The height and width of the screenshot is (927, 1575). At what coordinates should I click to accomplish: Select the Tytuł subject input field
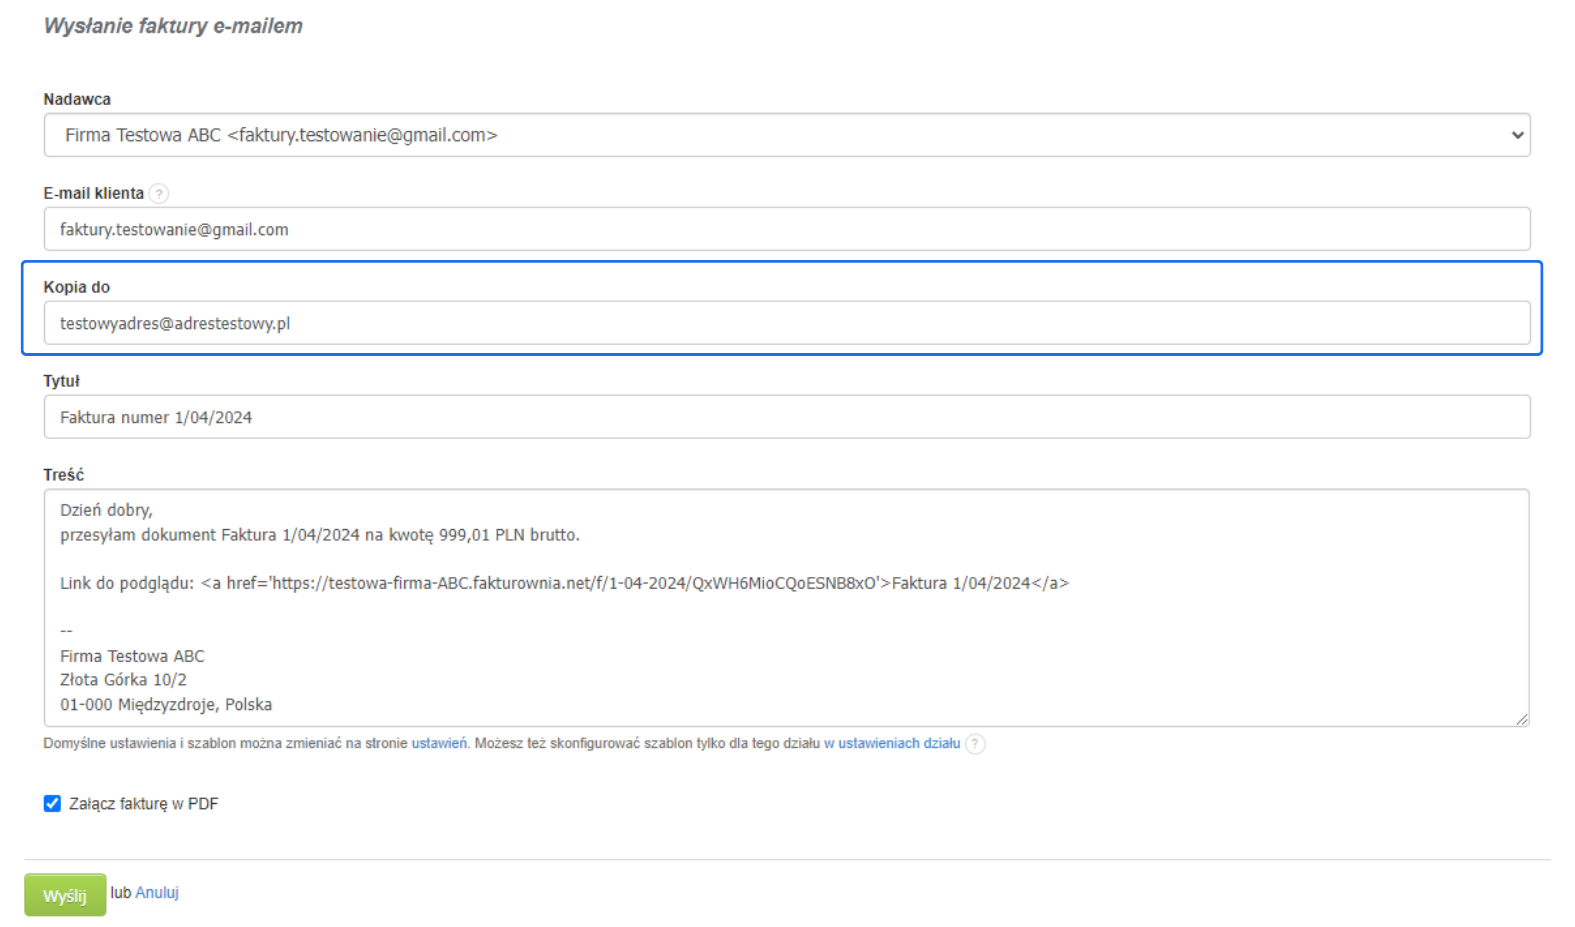pos(786,417)
